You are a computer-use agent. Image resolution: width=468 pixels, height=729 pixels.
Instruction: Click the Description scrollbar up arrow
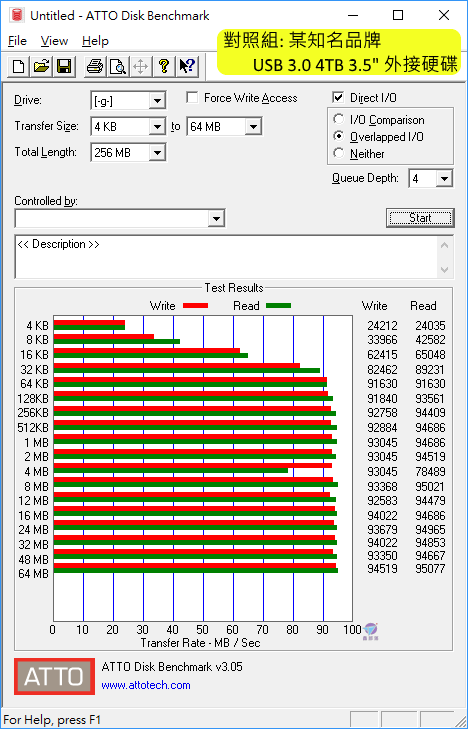(445, 245)
